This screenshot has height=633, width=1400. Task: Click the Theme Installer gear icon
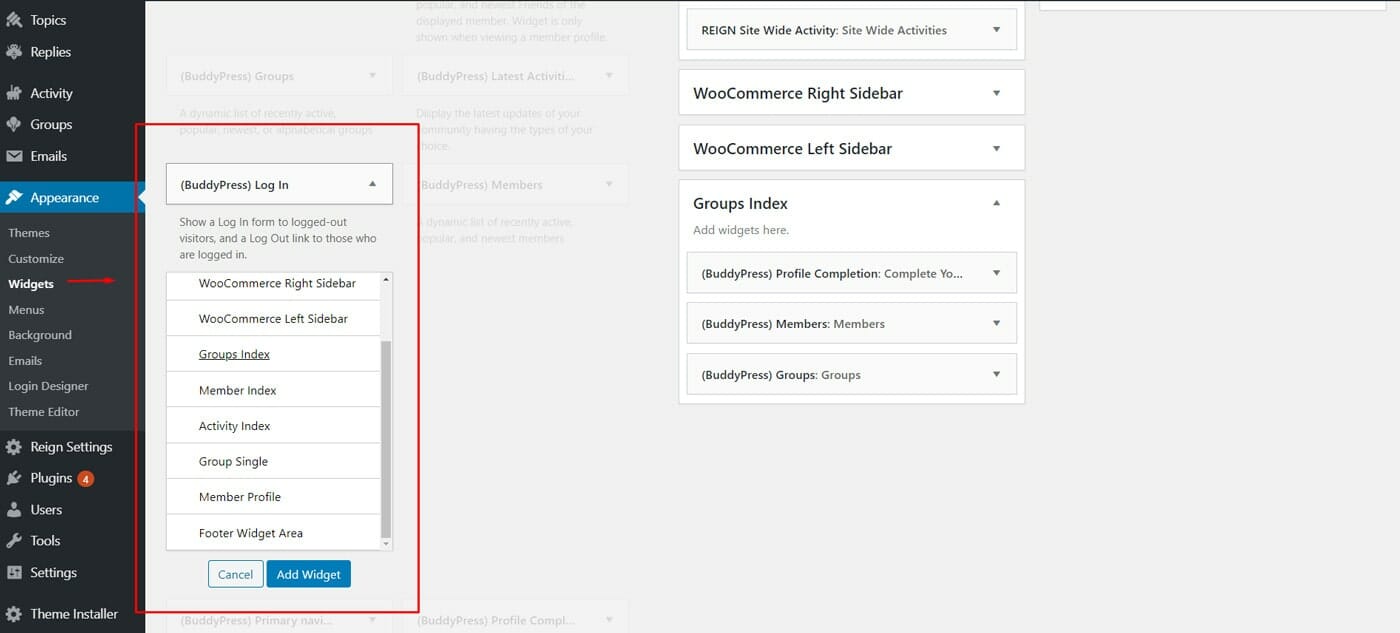click(14, 614)
